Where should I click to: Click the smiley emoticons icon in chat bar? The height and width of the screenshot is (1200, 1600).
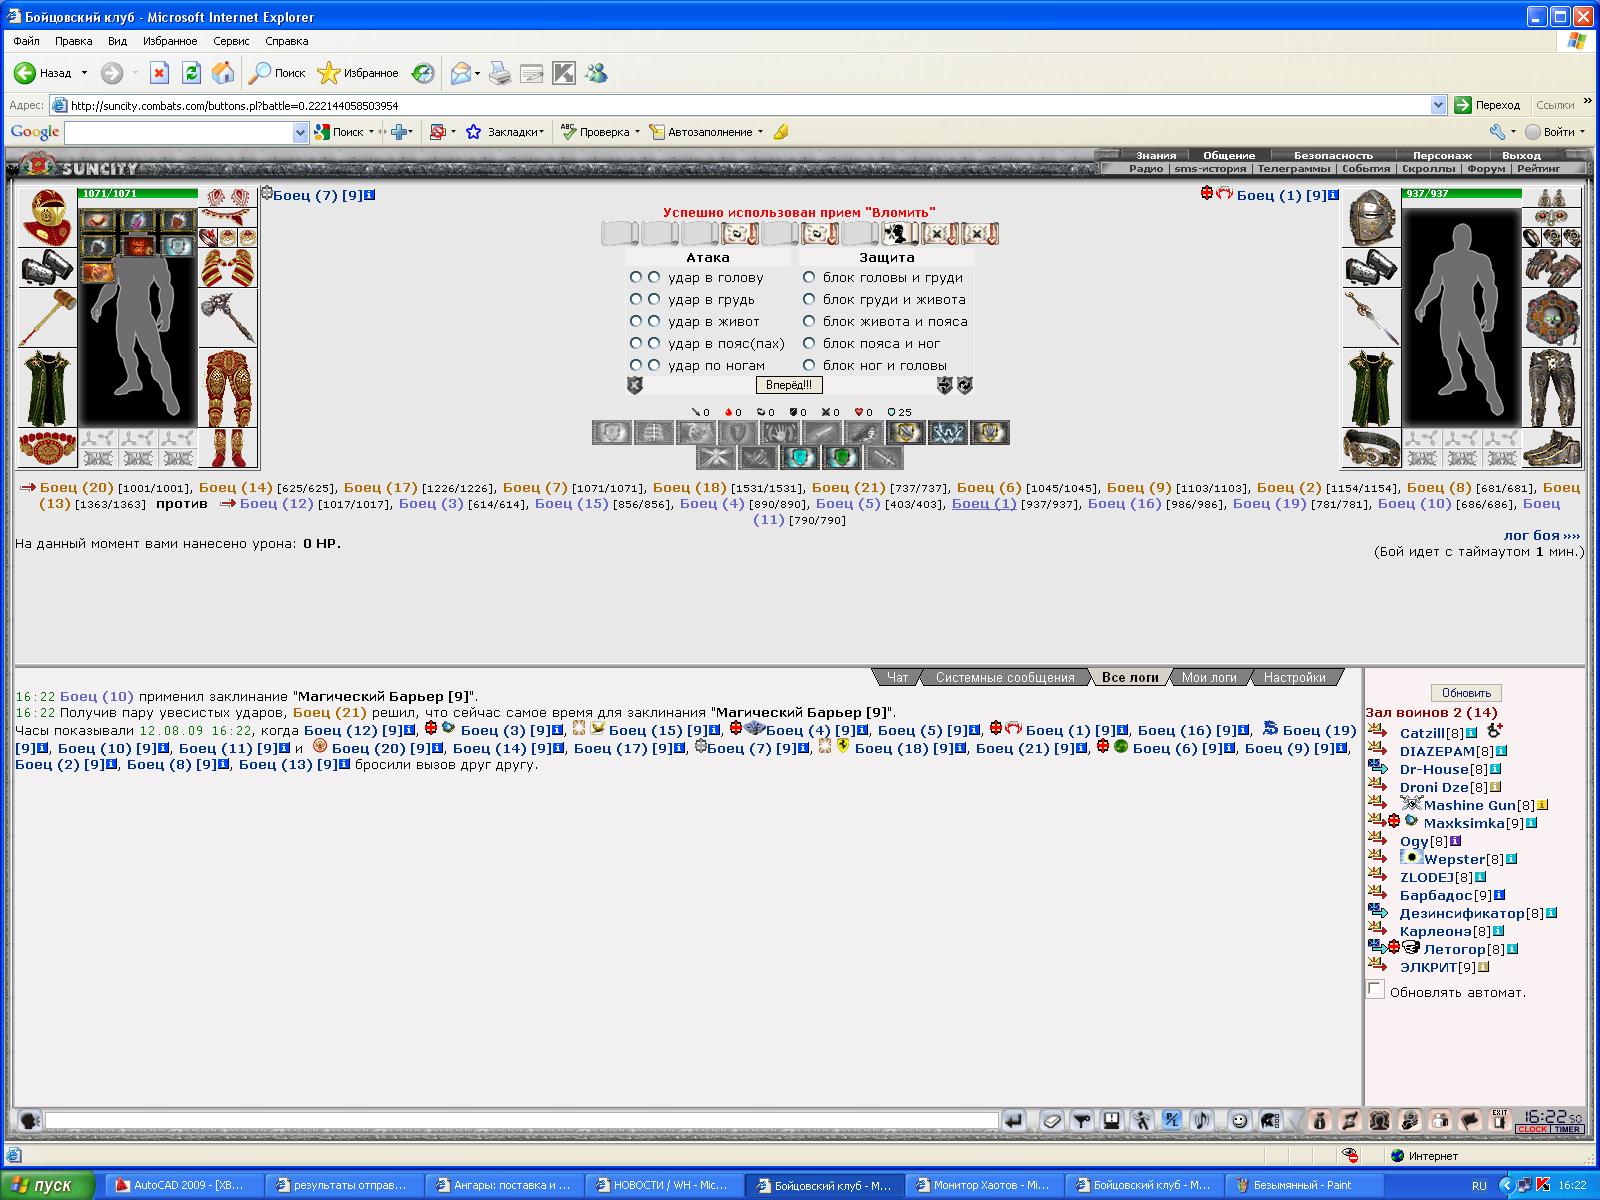(x=1240, y=1121)
